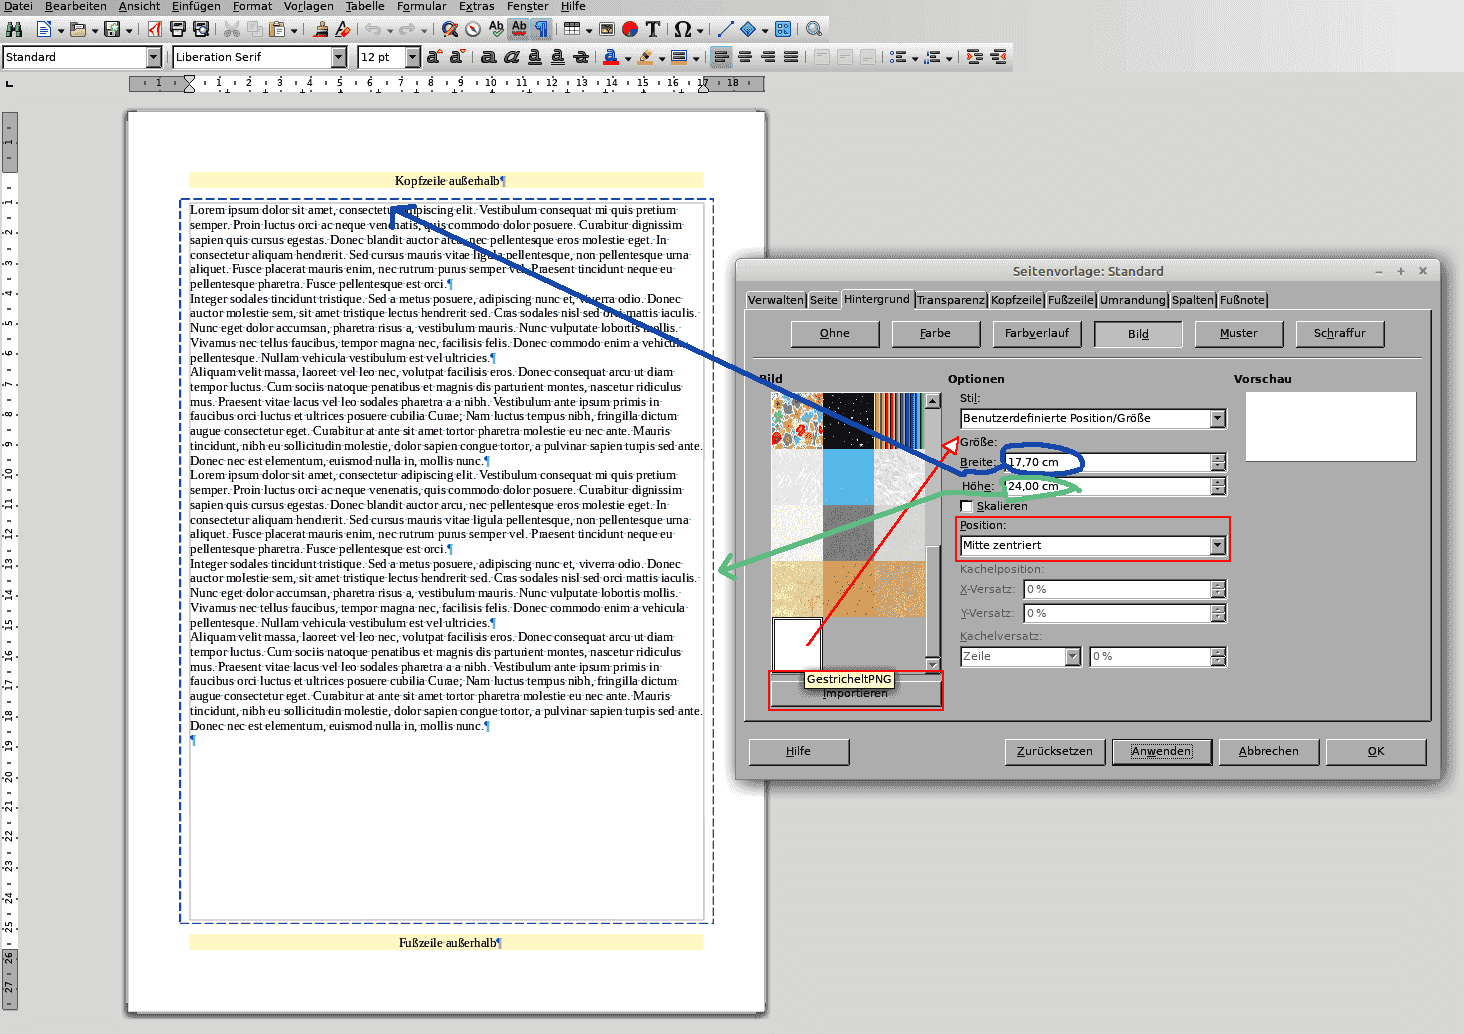This screenshot has width=1464, height=1034.
Task: Center-align text using the toolbar icon
Action: [745, 57]
